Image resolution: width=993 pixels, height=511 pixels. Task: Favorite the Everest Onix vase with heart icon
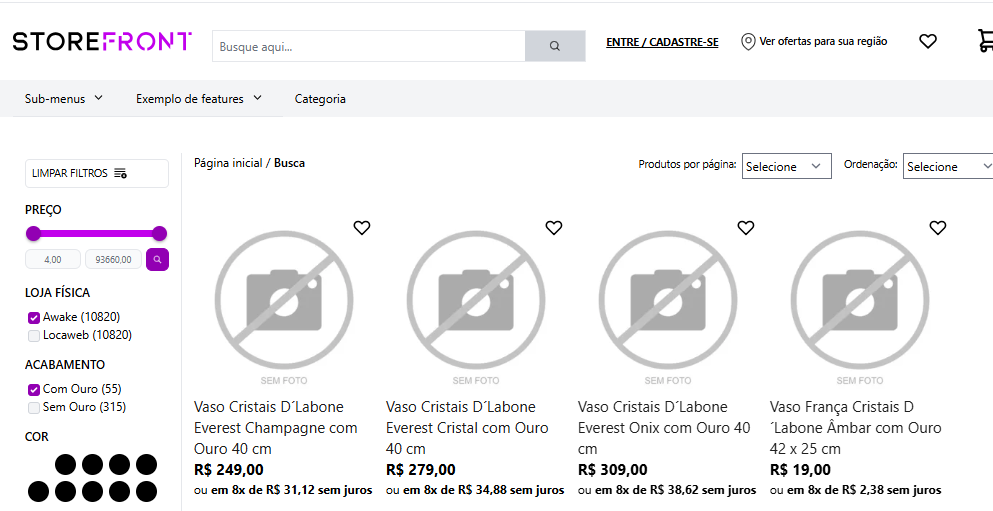tap(745, 227)
